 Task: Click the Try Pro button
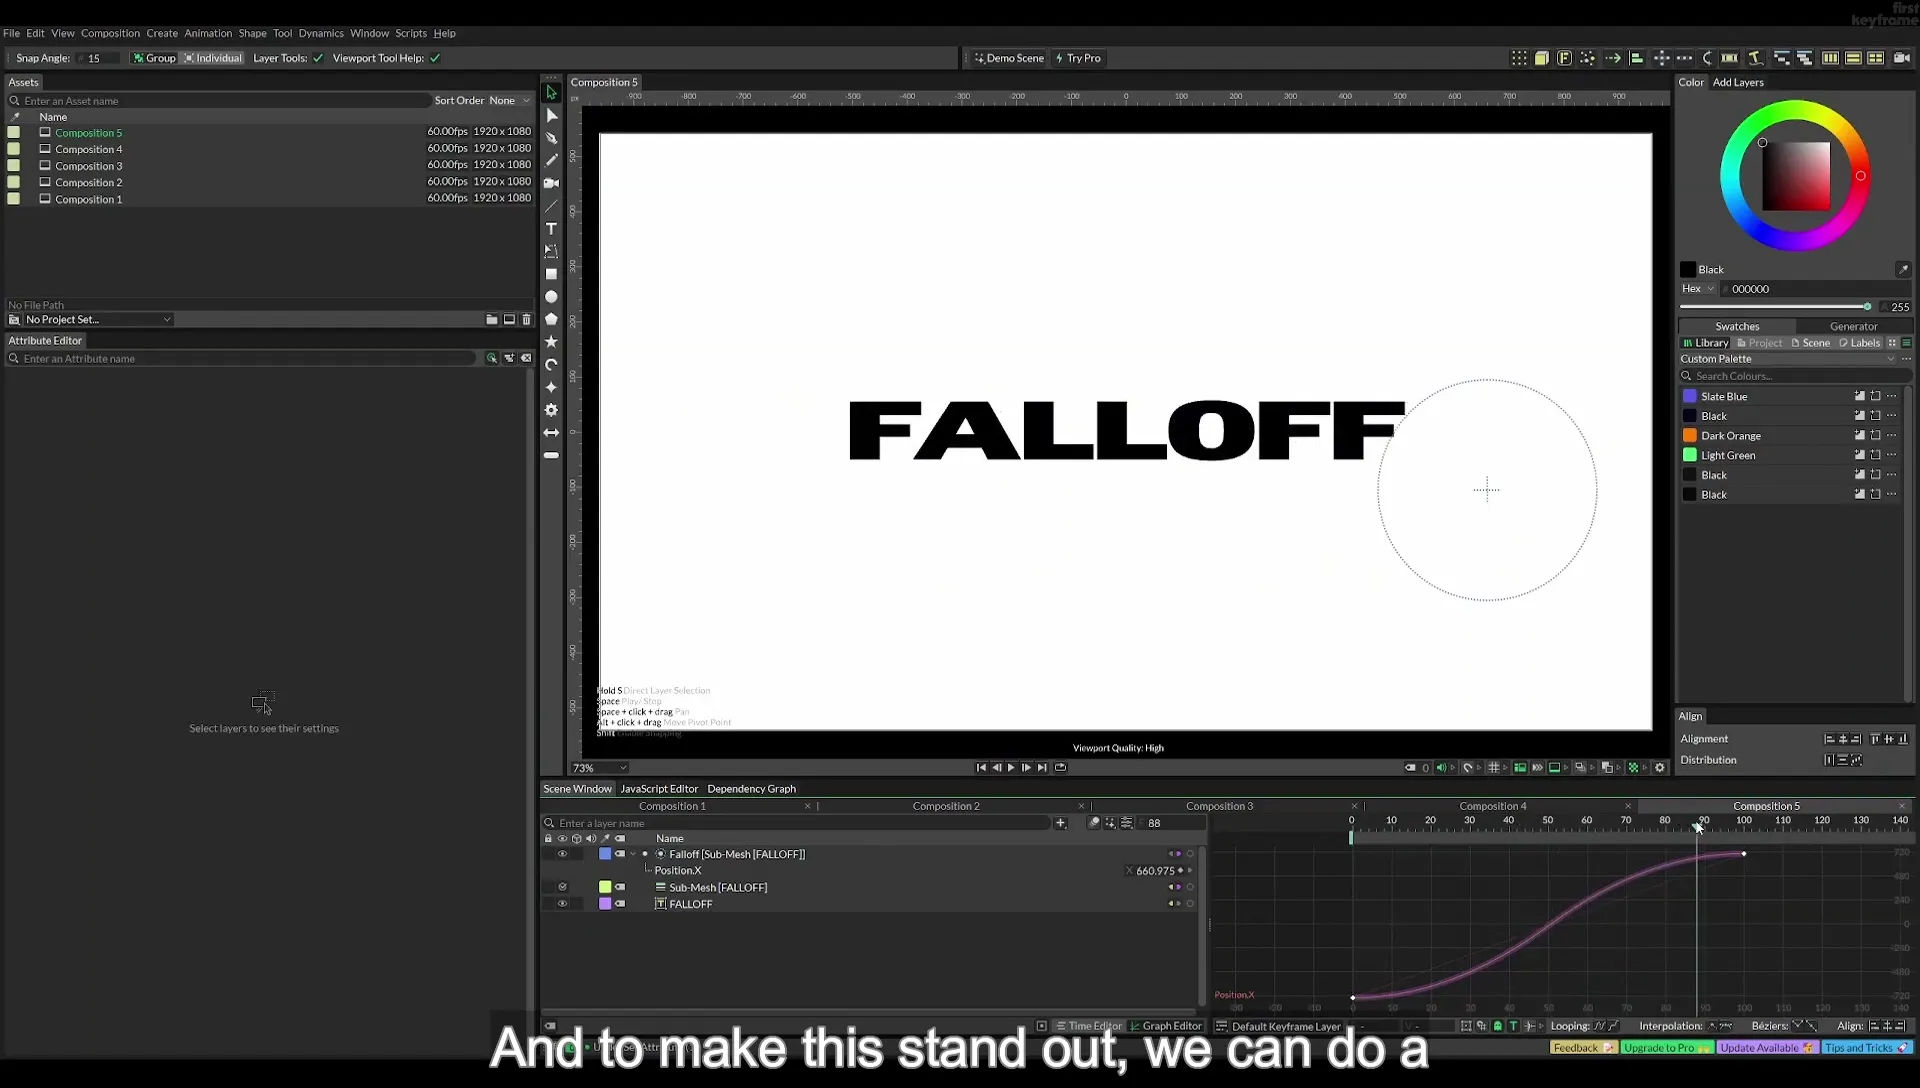[x=1078, y=58]
